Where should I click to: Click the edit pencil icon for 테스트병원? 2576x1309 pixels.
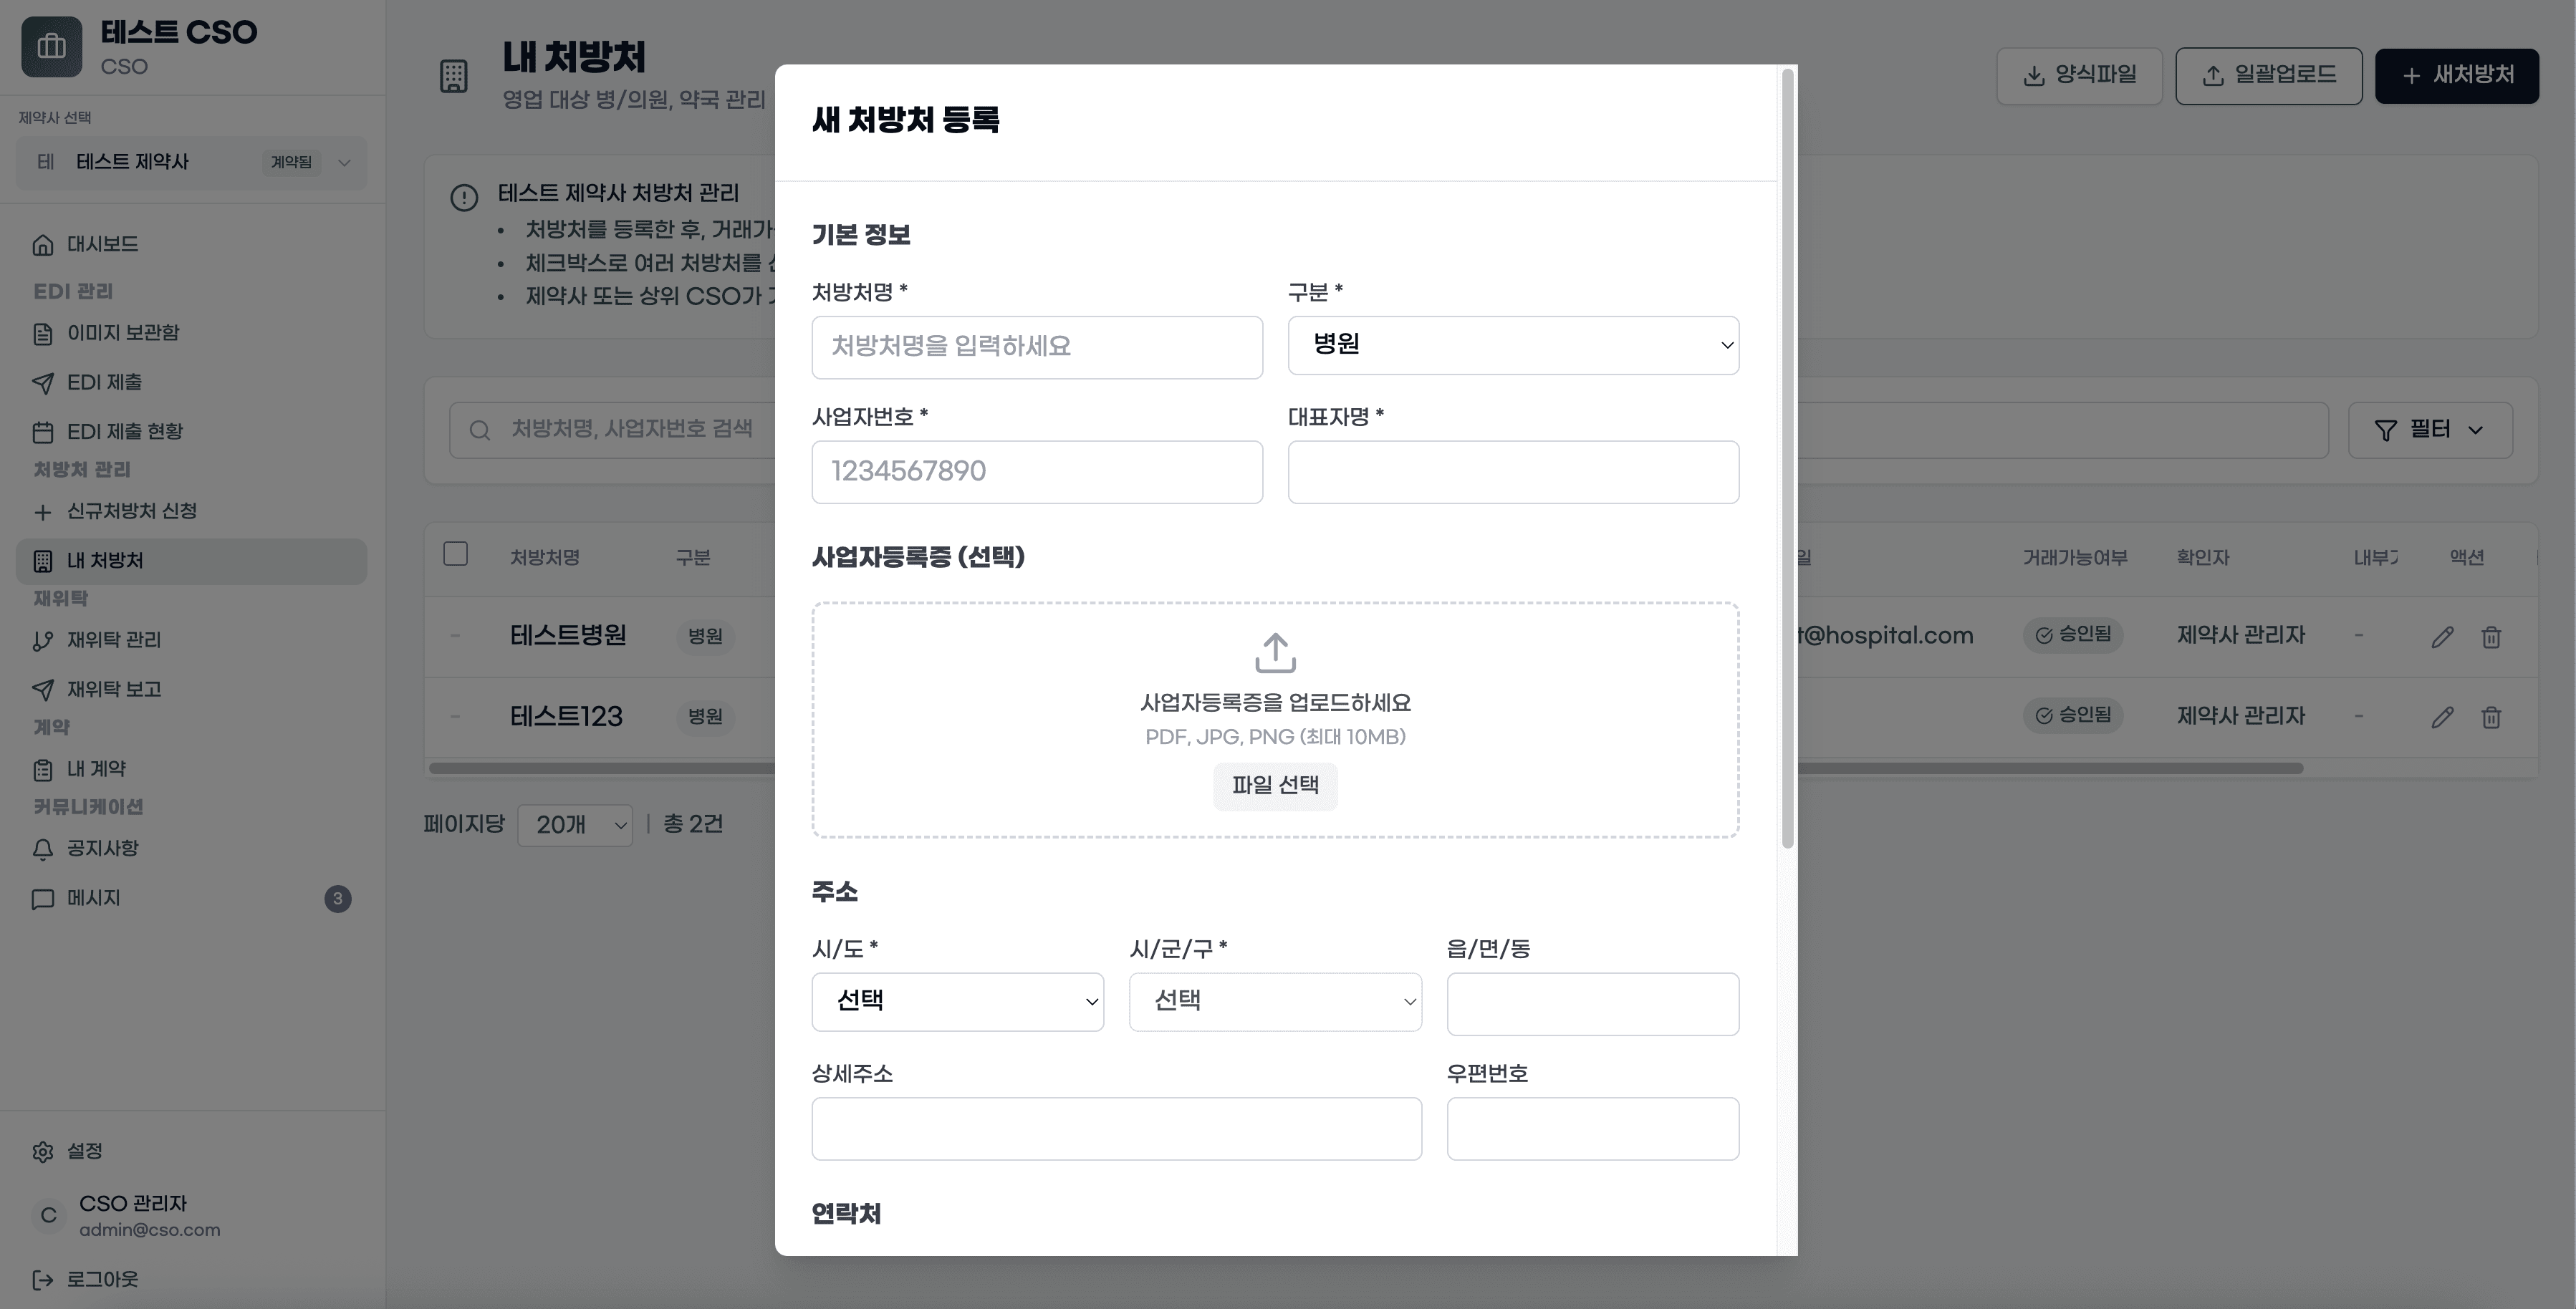[x=2443, y=636]
